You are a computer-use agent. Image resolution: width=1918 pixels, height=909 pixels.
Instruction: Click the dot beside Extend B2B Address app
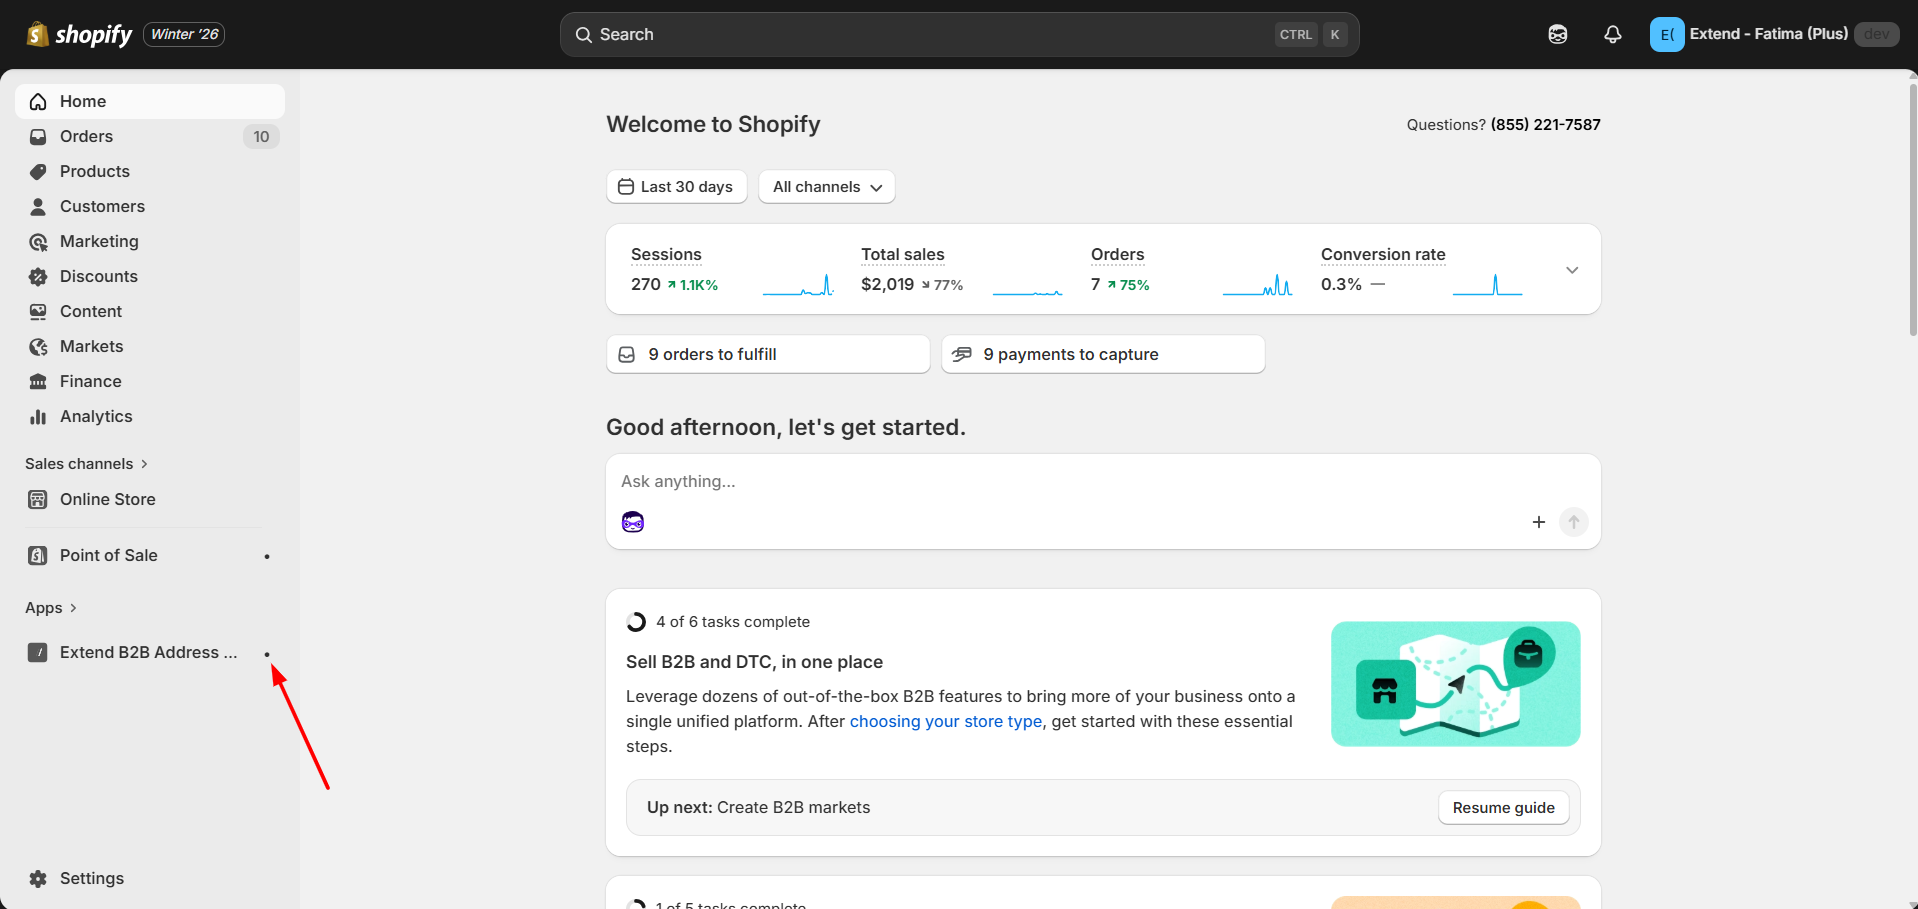point(267,654)
